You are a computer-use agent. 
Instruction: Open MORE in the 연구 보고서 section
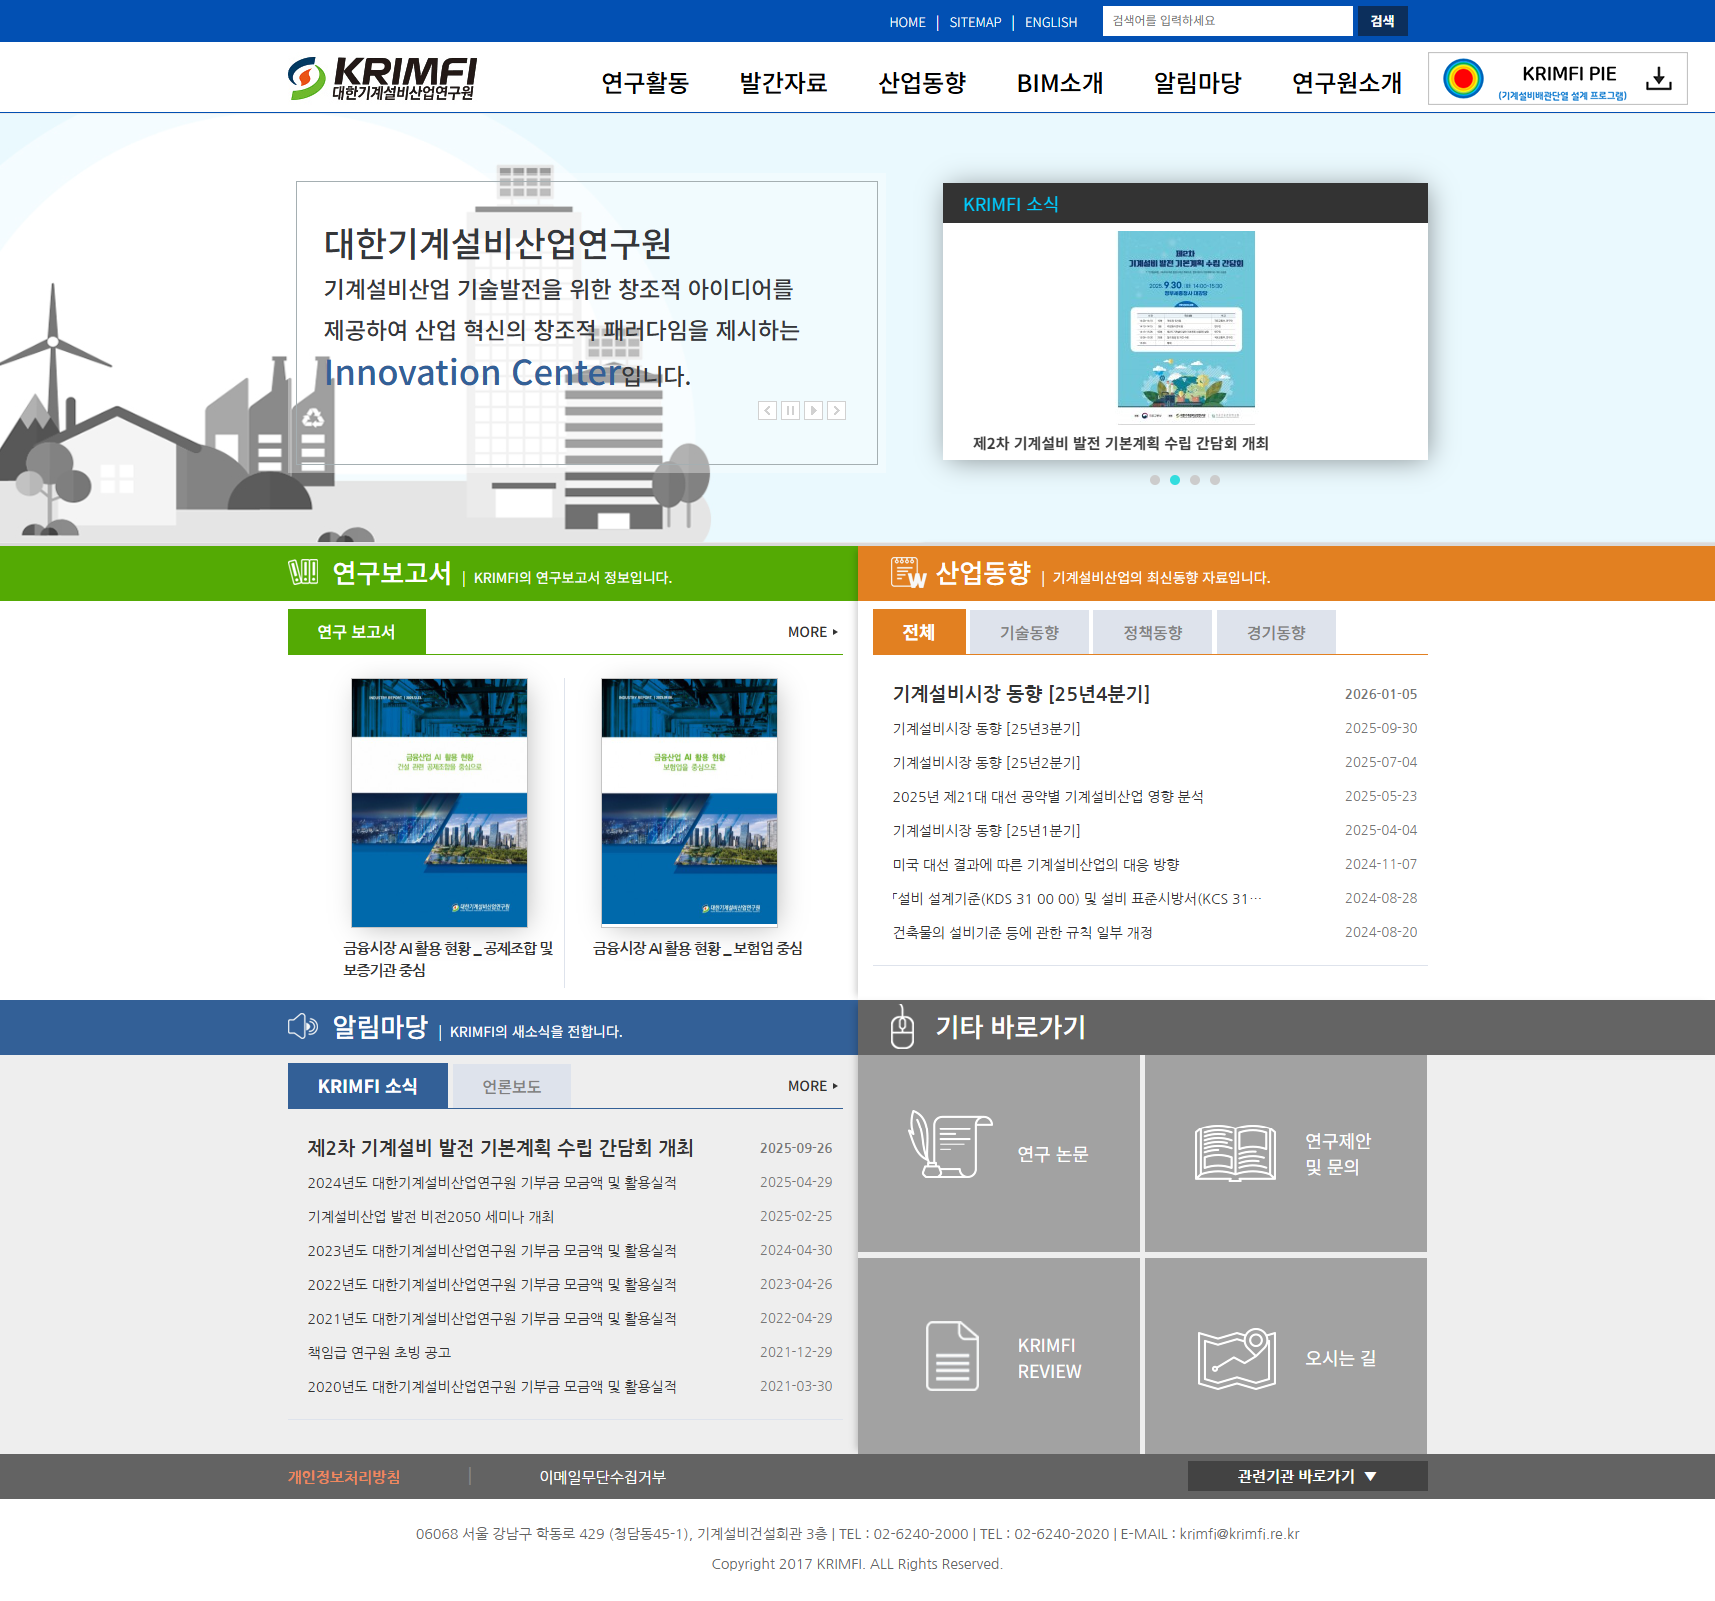point(812,632)
